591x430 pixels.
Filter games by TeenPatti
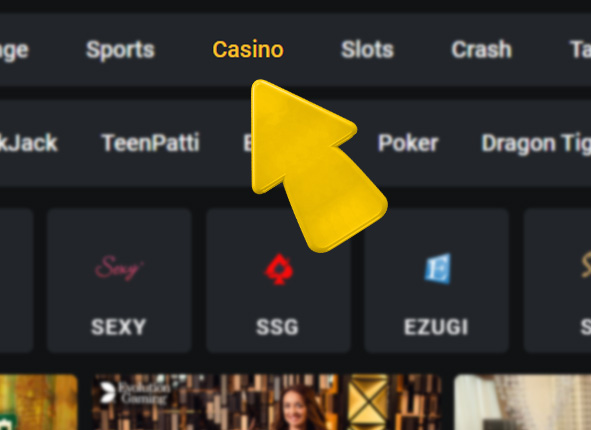click(x=150, y=143)
